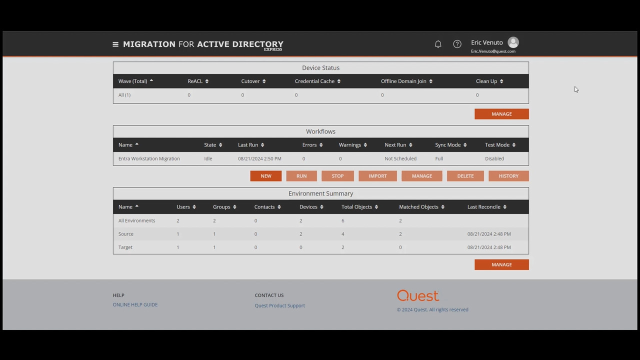Click the help question mark icon
Screen dimensions: 640x360
click(x=457, y=44)
